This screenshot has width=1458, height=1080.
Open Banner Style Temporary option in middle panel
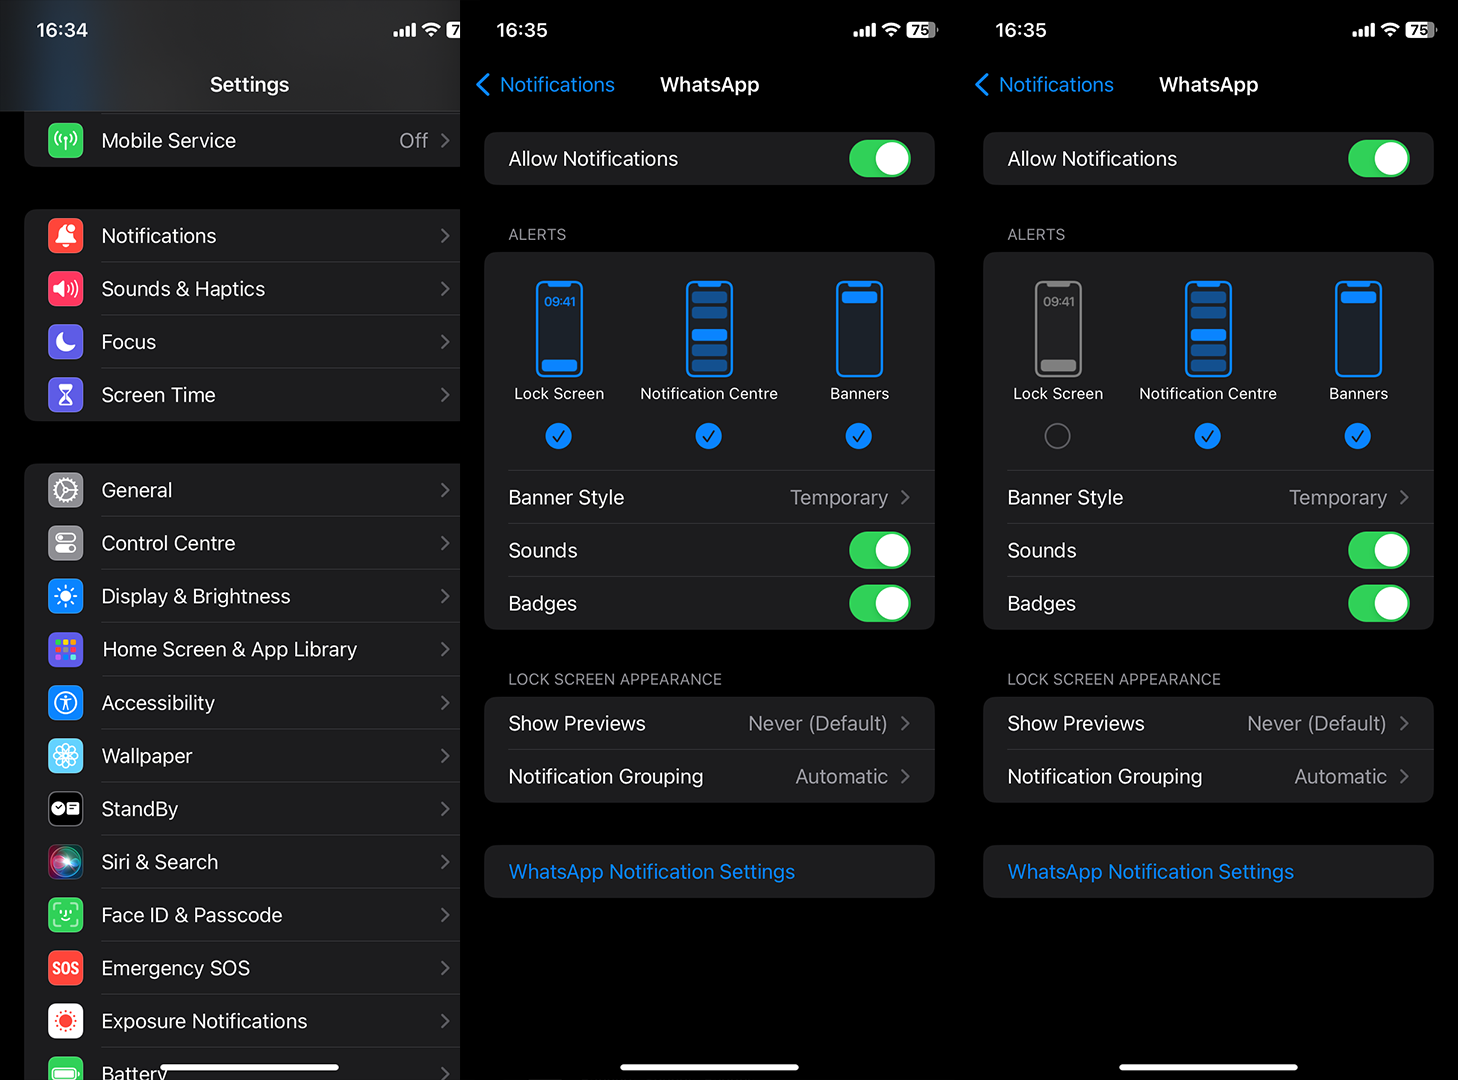click(709, 498)
